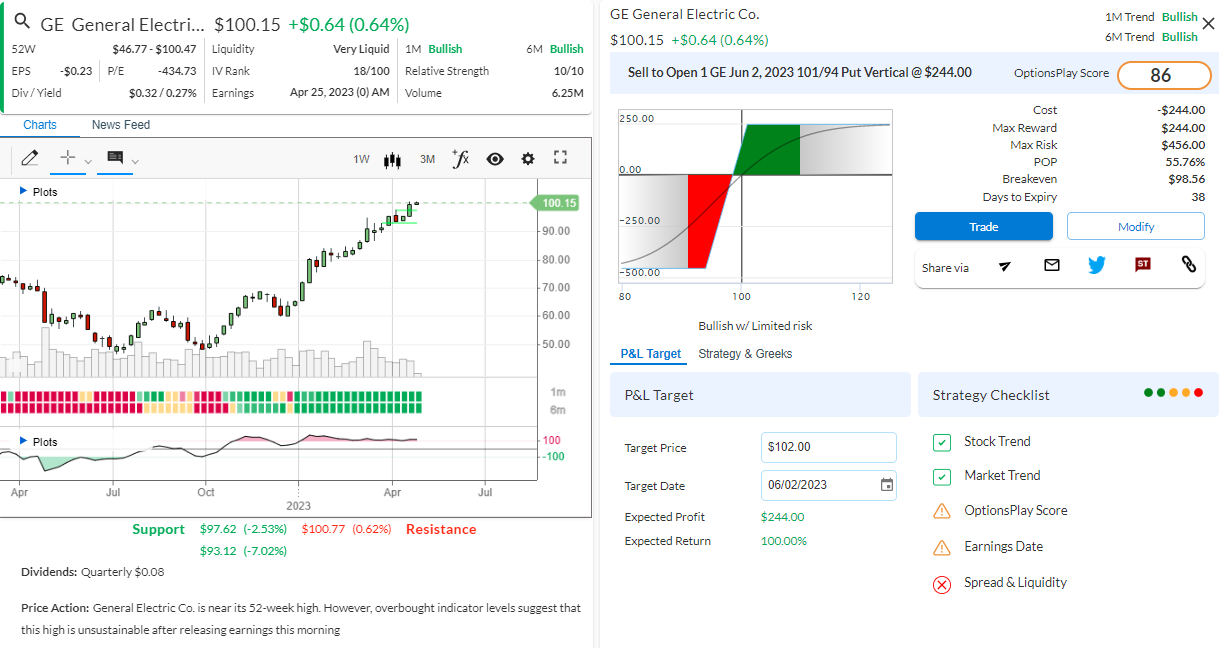1221x648 pixels.
Task: Open the crosshair tool dropdown arrow
Action: click(88, 161)
